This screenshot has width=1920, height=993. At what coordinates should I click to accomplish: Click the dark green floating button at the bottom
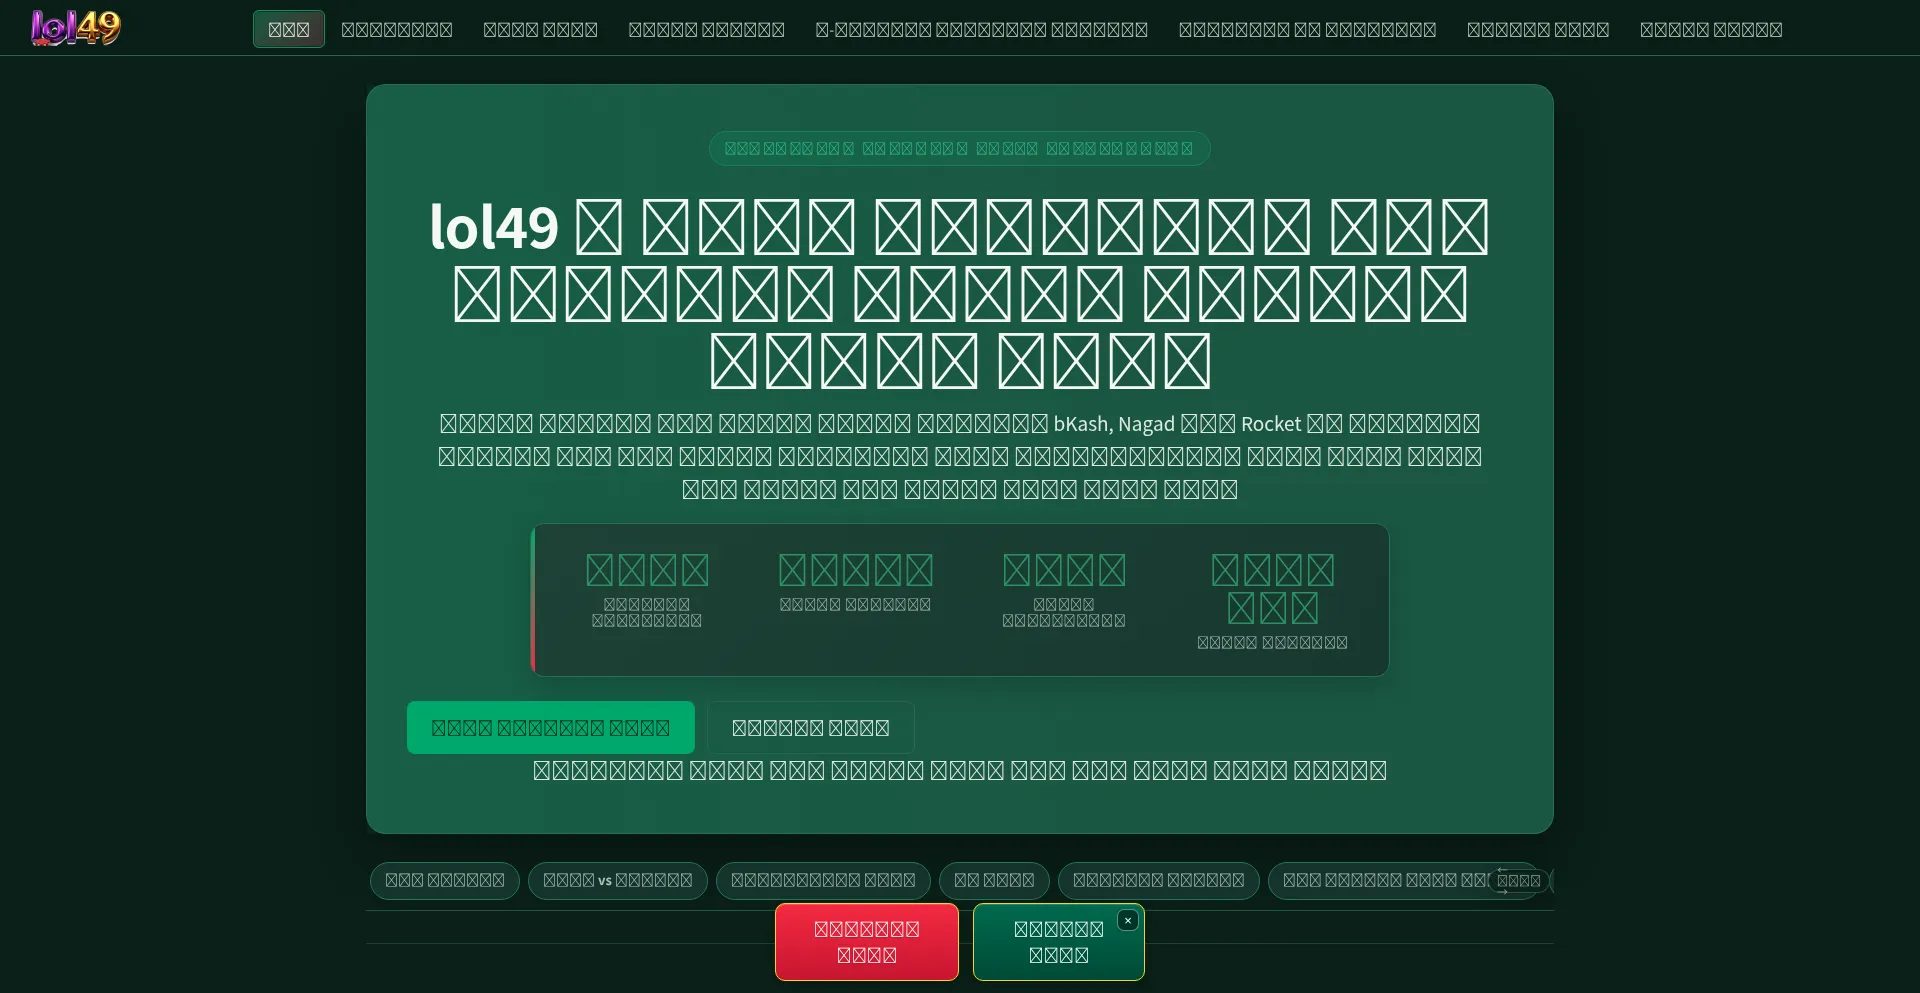tap(1058, 942)
